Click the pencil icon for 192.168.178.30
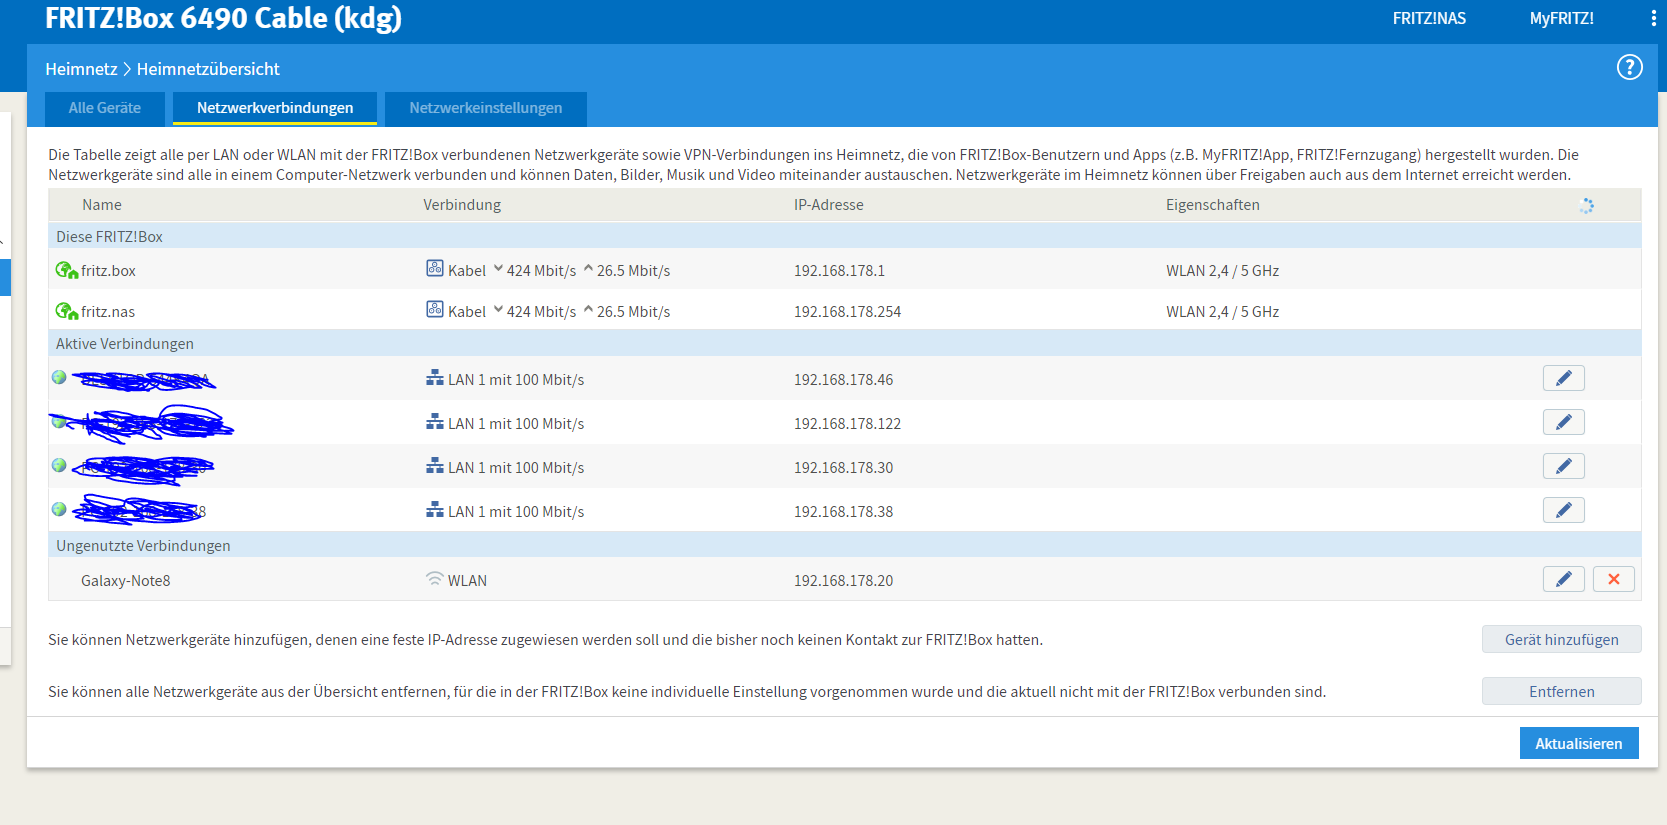This screenshot has width=1667, height=825. (x=1563, y=466)
